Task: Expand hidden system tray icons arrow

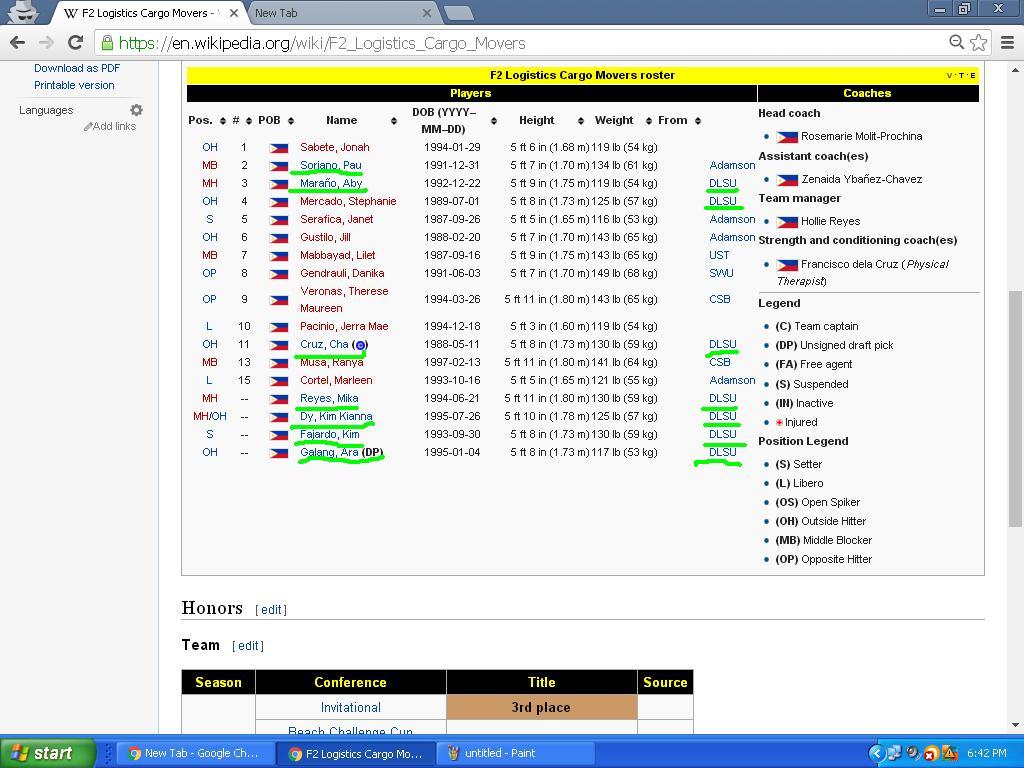Action: (x=876, y=753)
